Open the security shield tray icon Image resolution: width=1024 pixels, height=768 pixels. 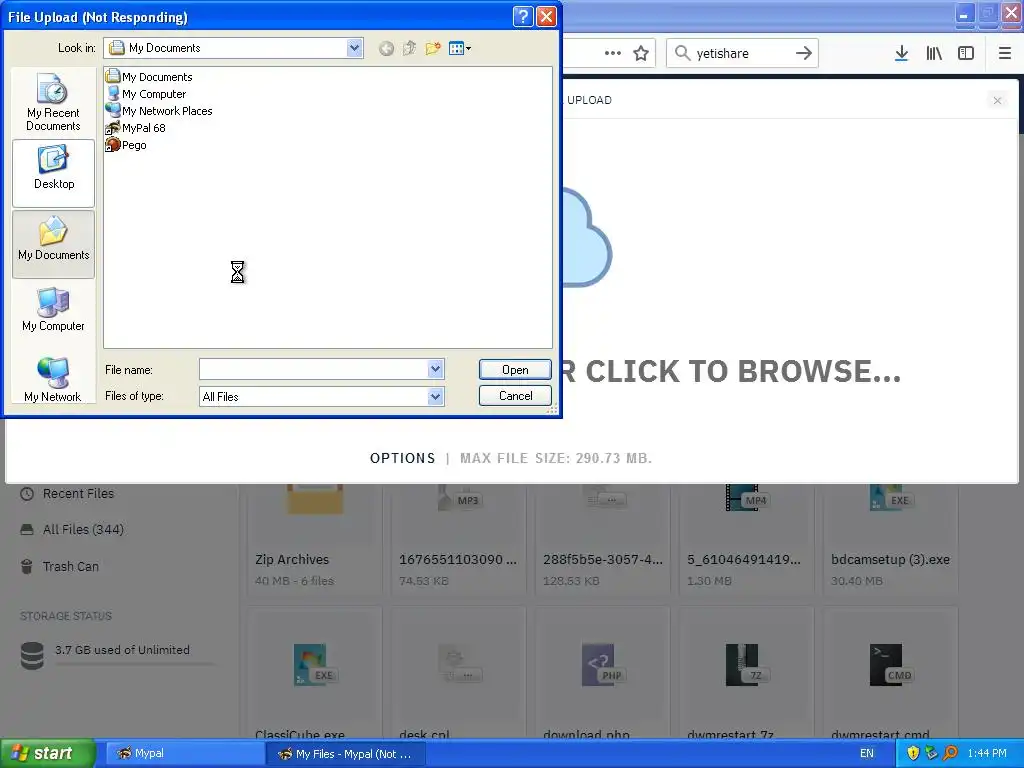[x=913, y=754]
